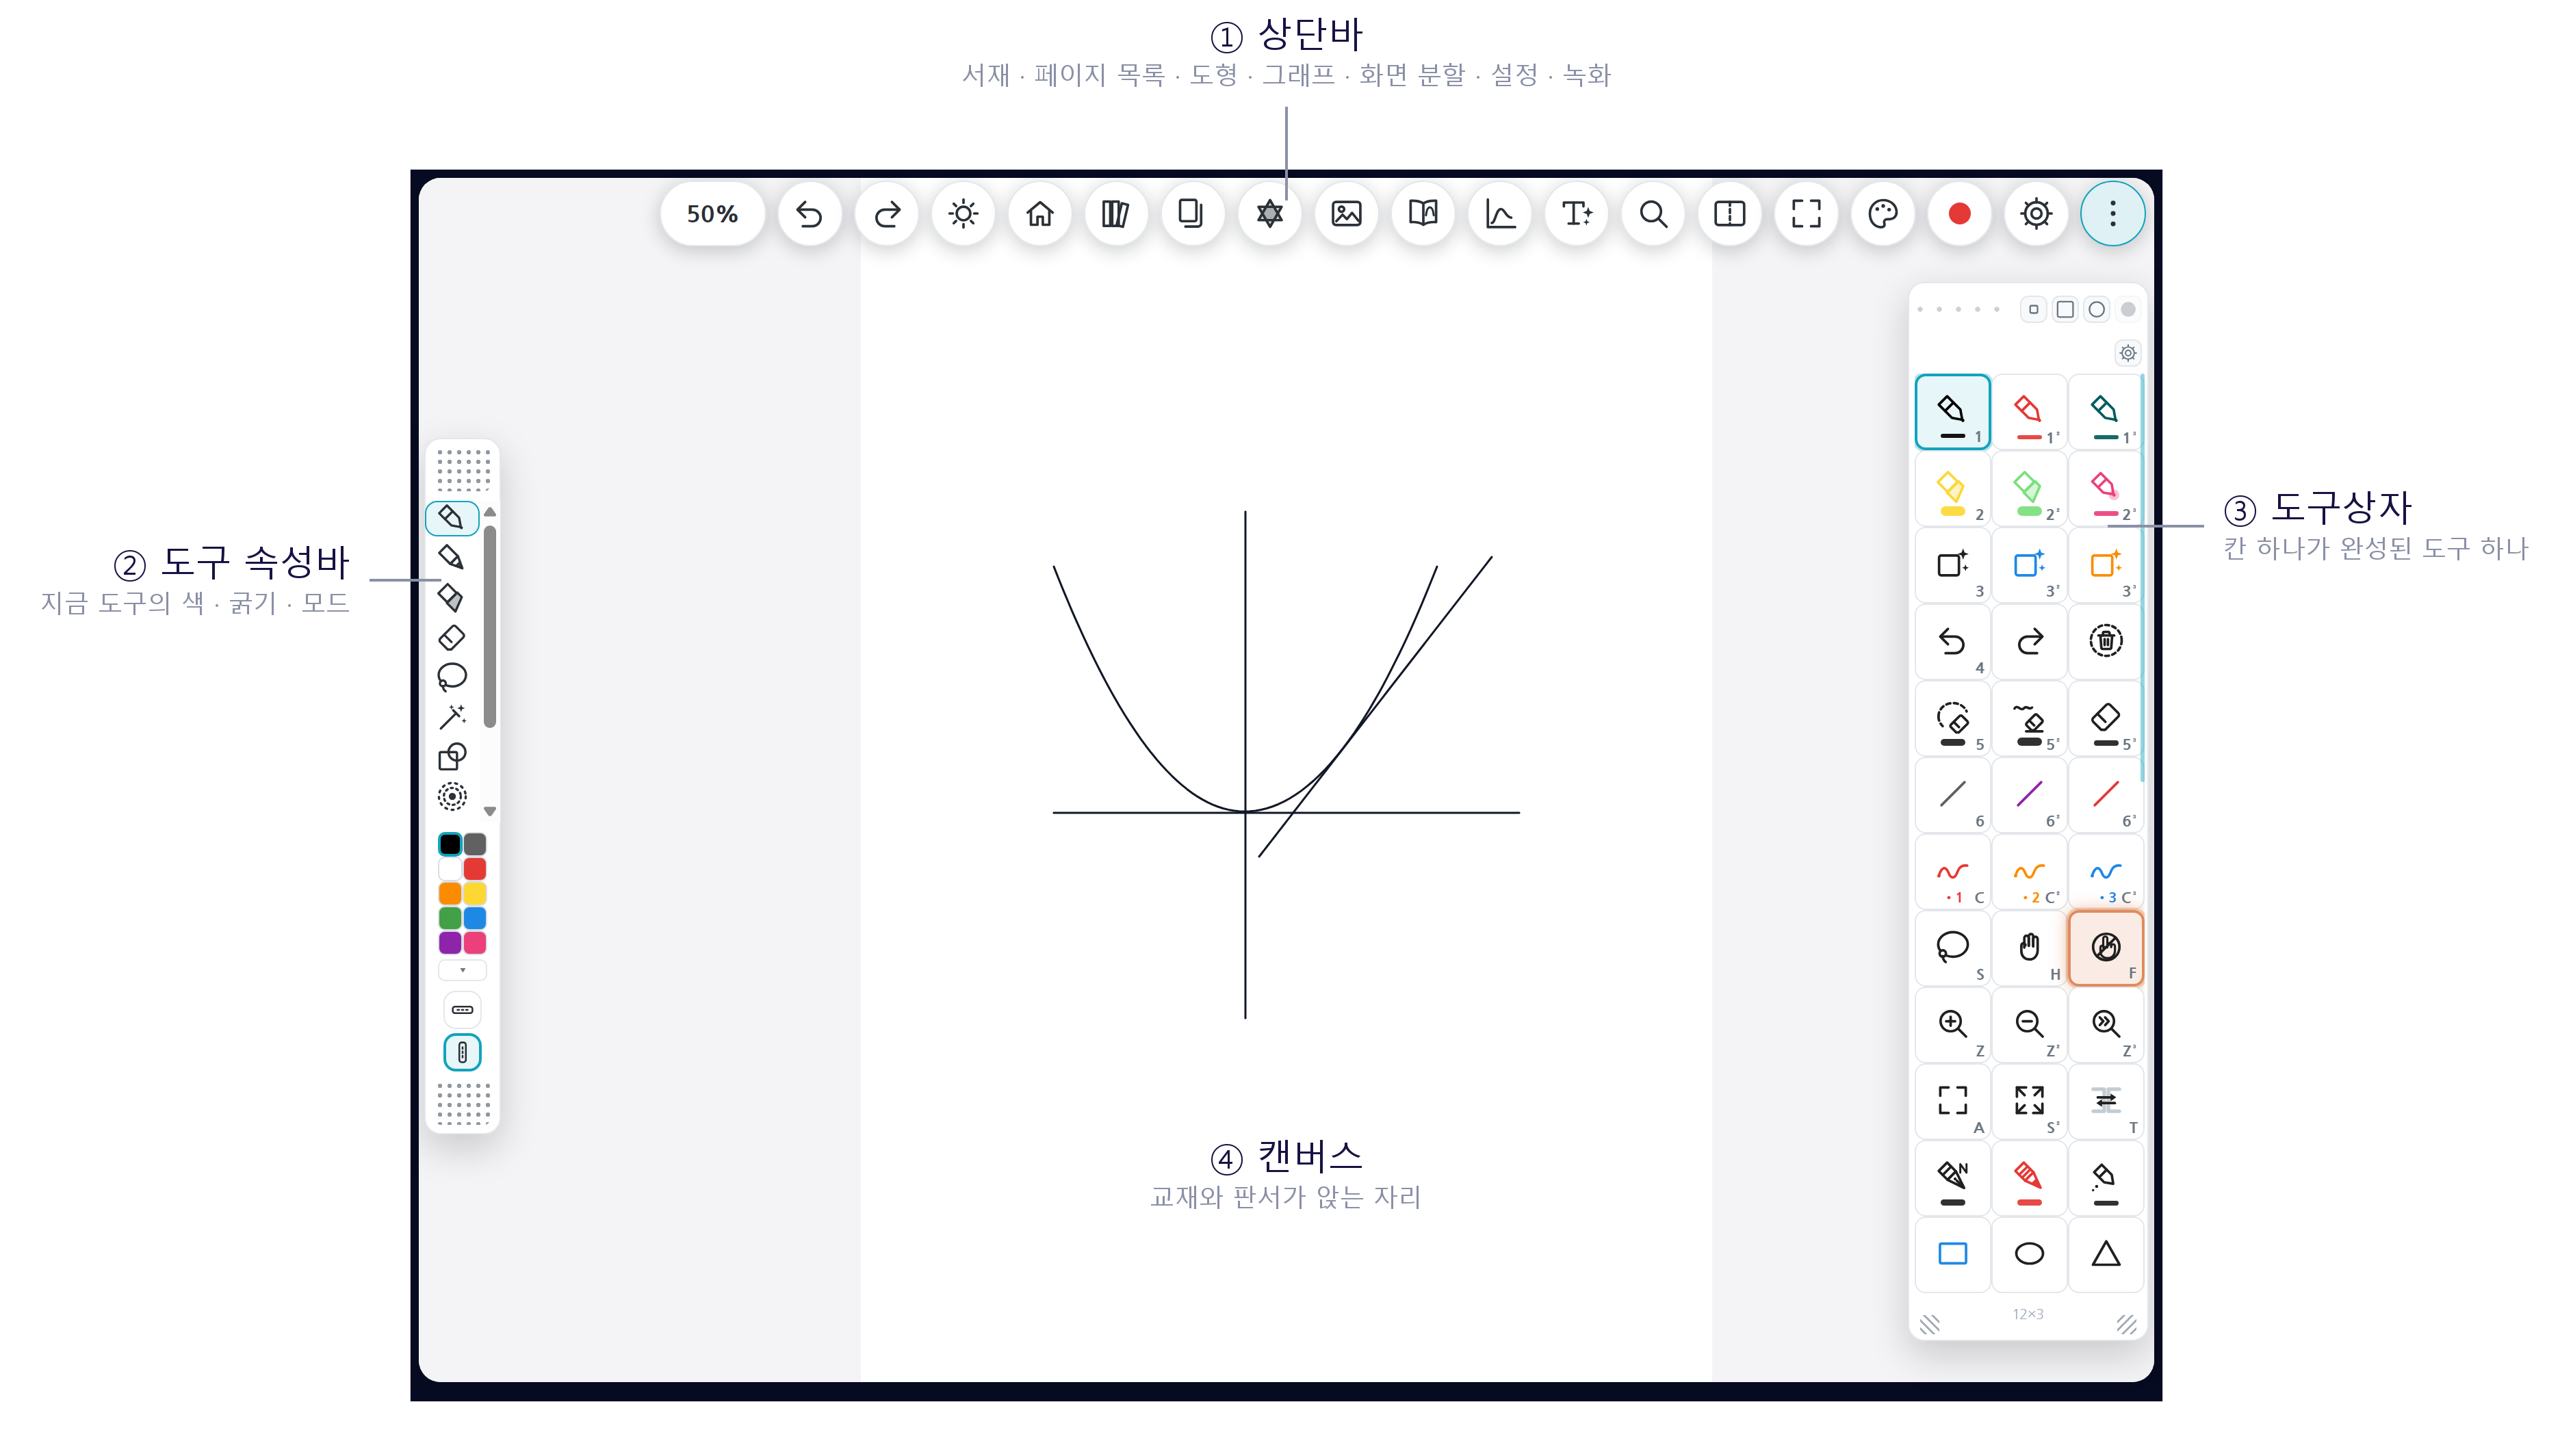Select the text tool icon in top bar

[1576, 213]
